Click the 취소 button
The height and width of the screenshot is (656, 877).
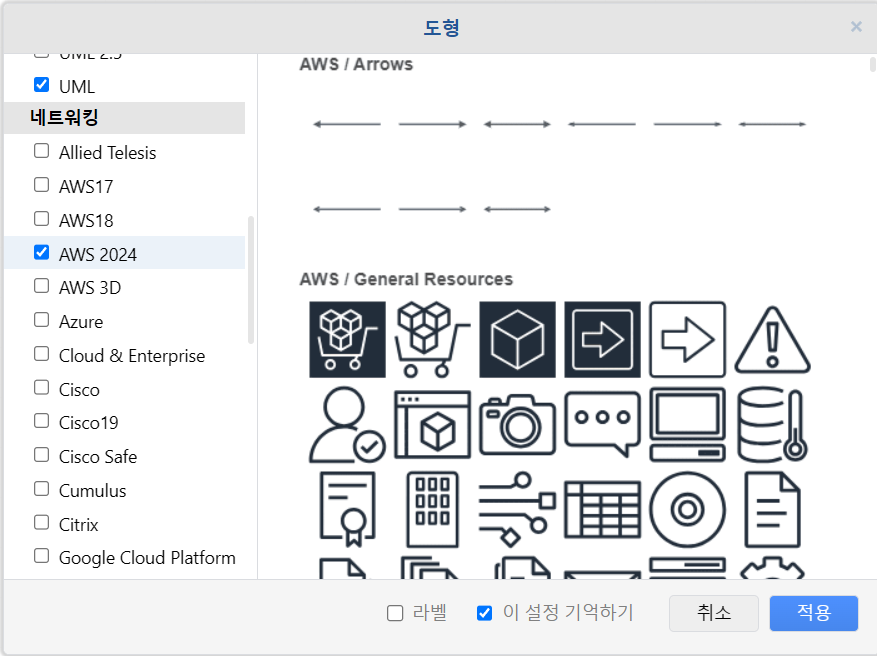pyautogui.click(x=714, y=613)
